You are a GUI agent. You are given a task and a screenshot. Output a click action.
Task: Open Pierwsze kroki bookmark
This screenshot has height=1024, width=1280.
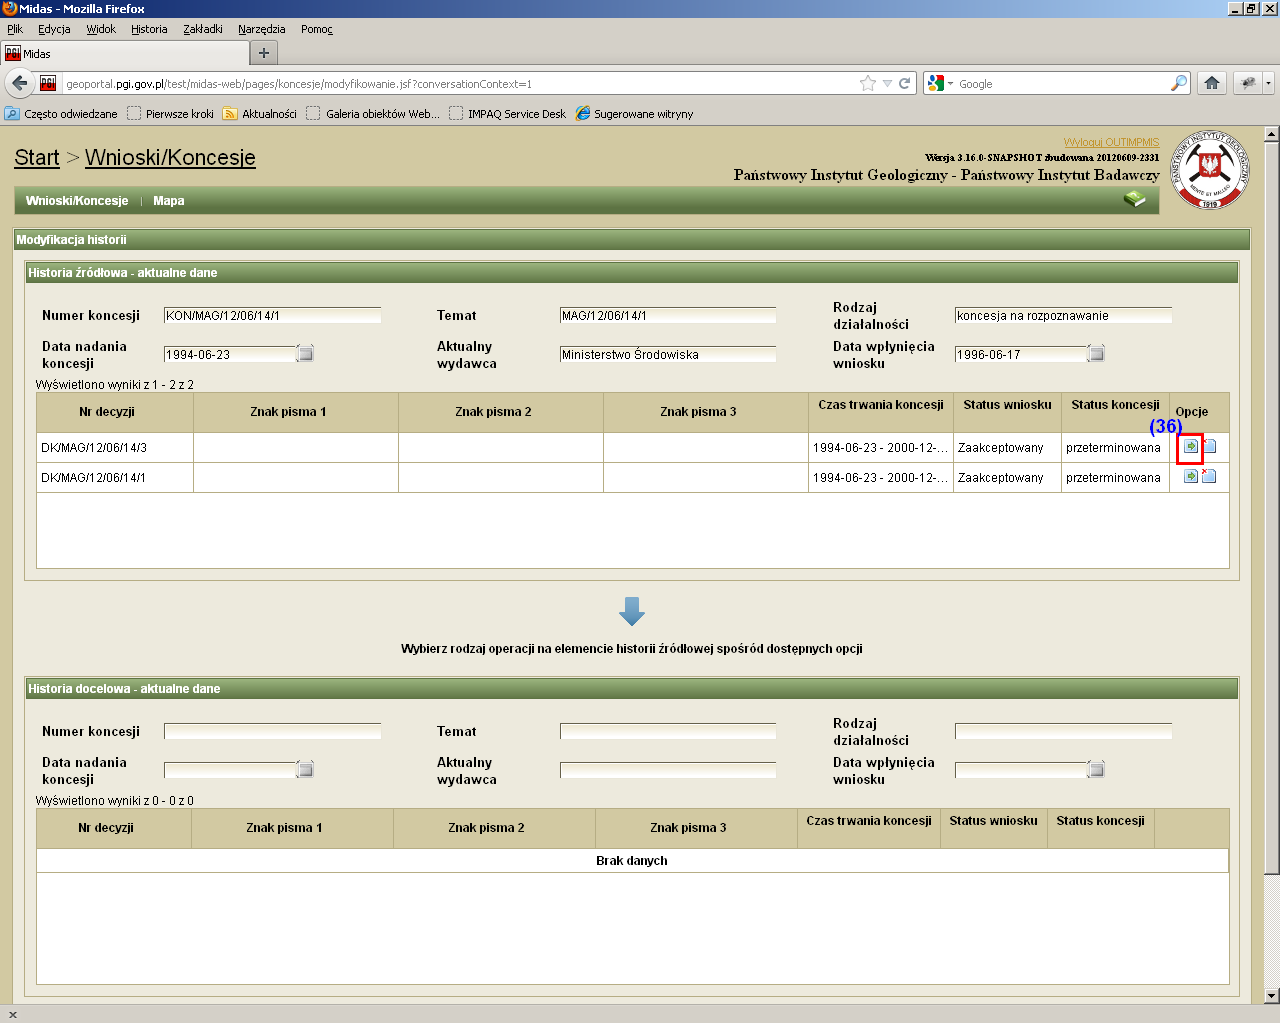170,114
